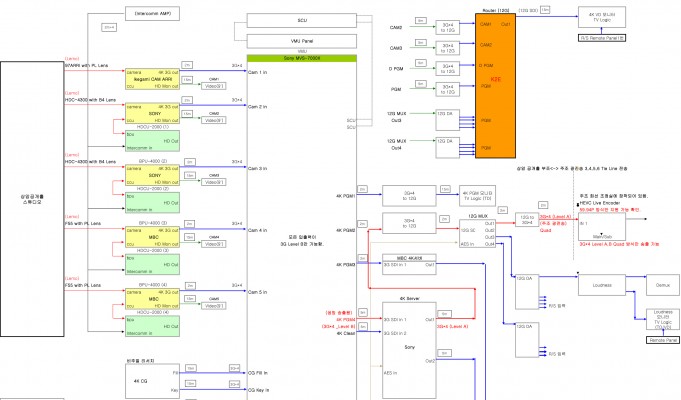681x400 pixels.
Task: Click the Video(9') box under CAM5
Action: coord(214,306)
